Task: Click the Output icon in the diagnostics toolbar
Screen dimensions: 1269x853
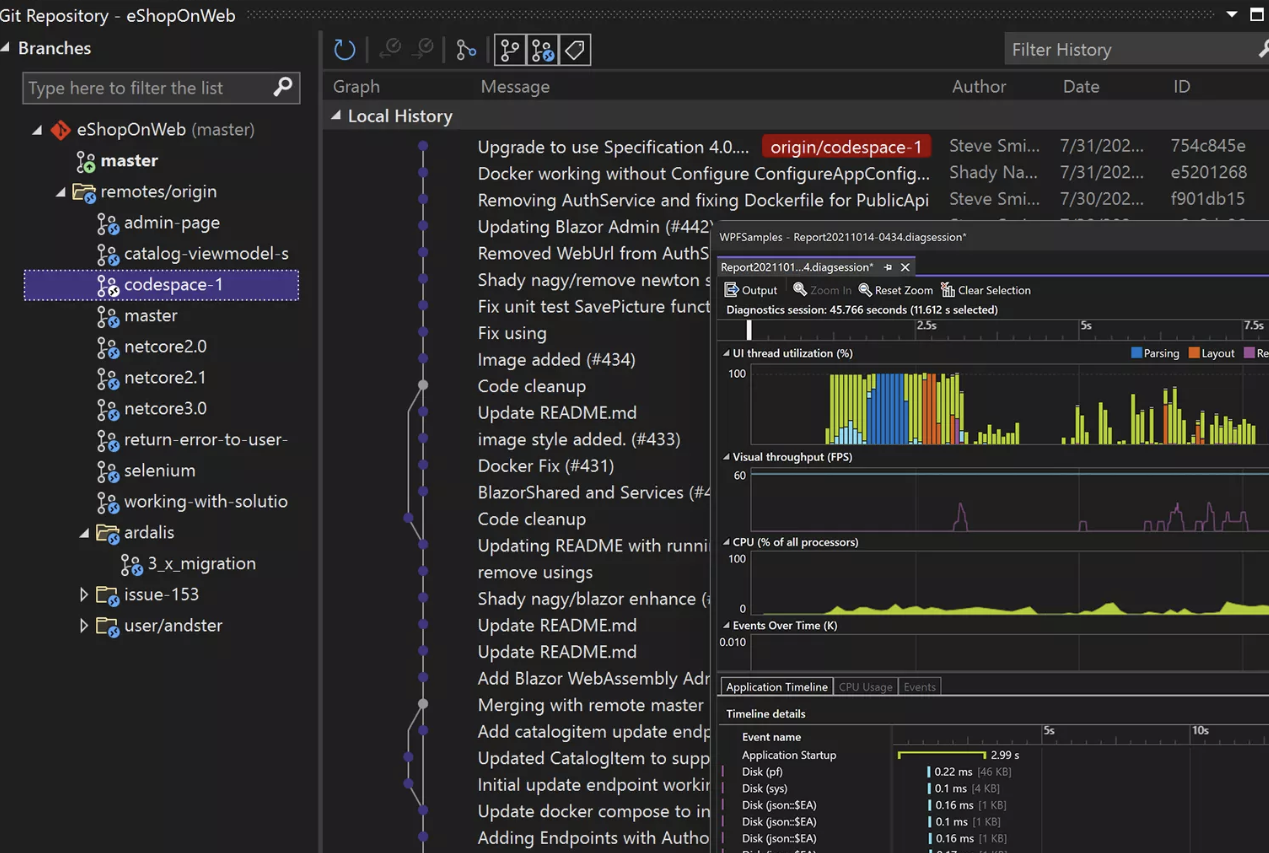Action: 732,290
